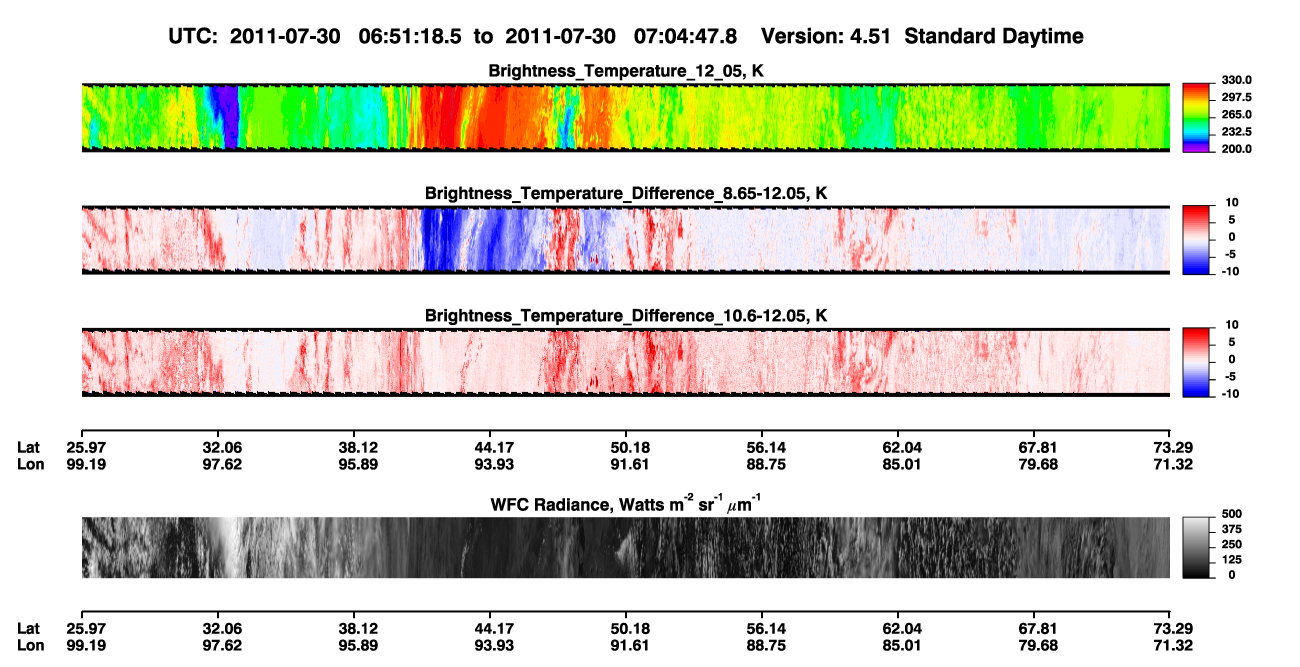
Task: Click the 232.5 color bar label
Action: (1238, 132)
